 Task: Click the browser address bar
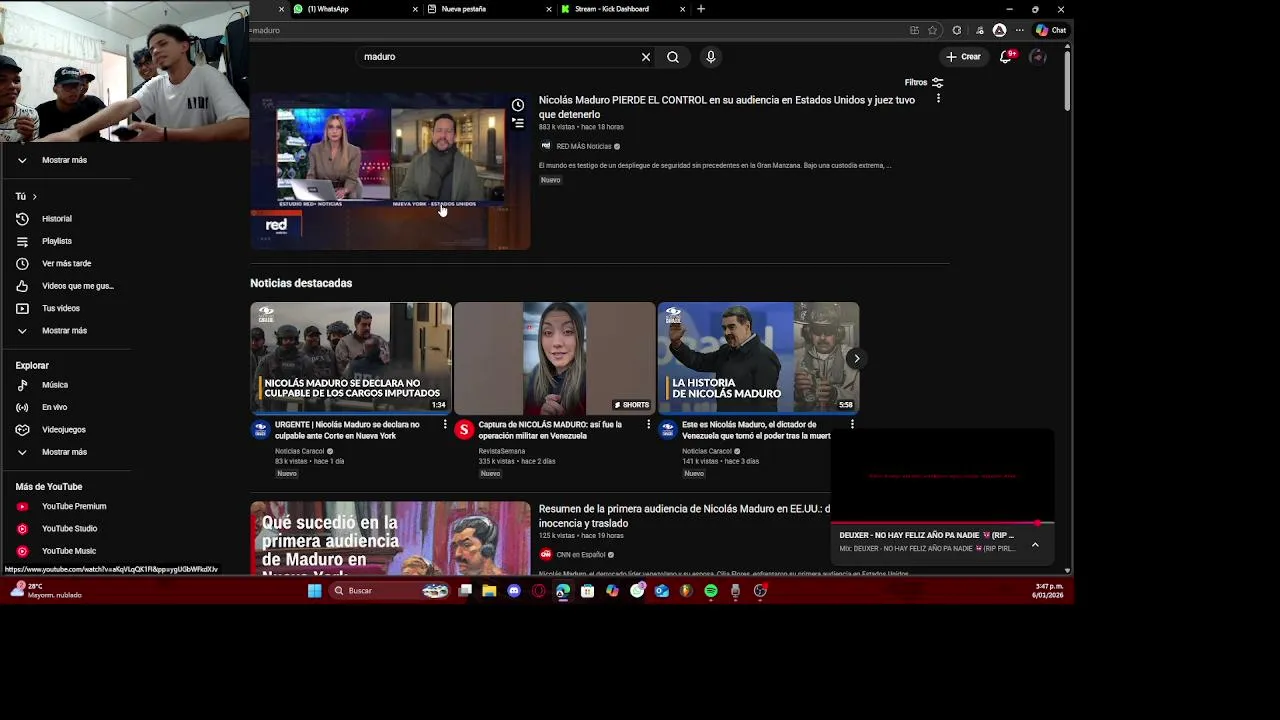pyautogui.click(x=575, y=30)
